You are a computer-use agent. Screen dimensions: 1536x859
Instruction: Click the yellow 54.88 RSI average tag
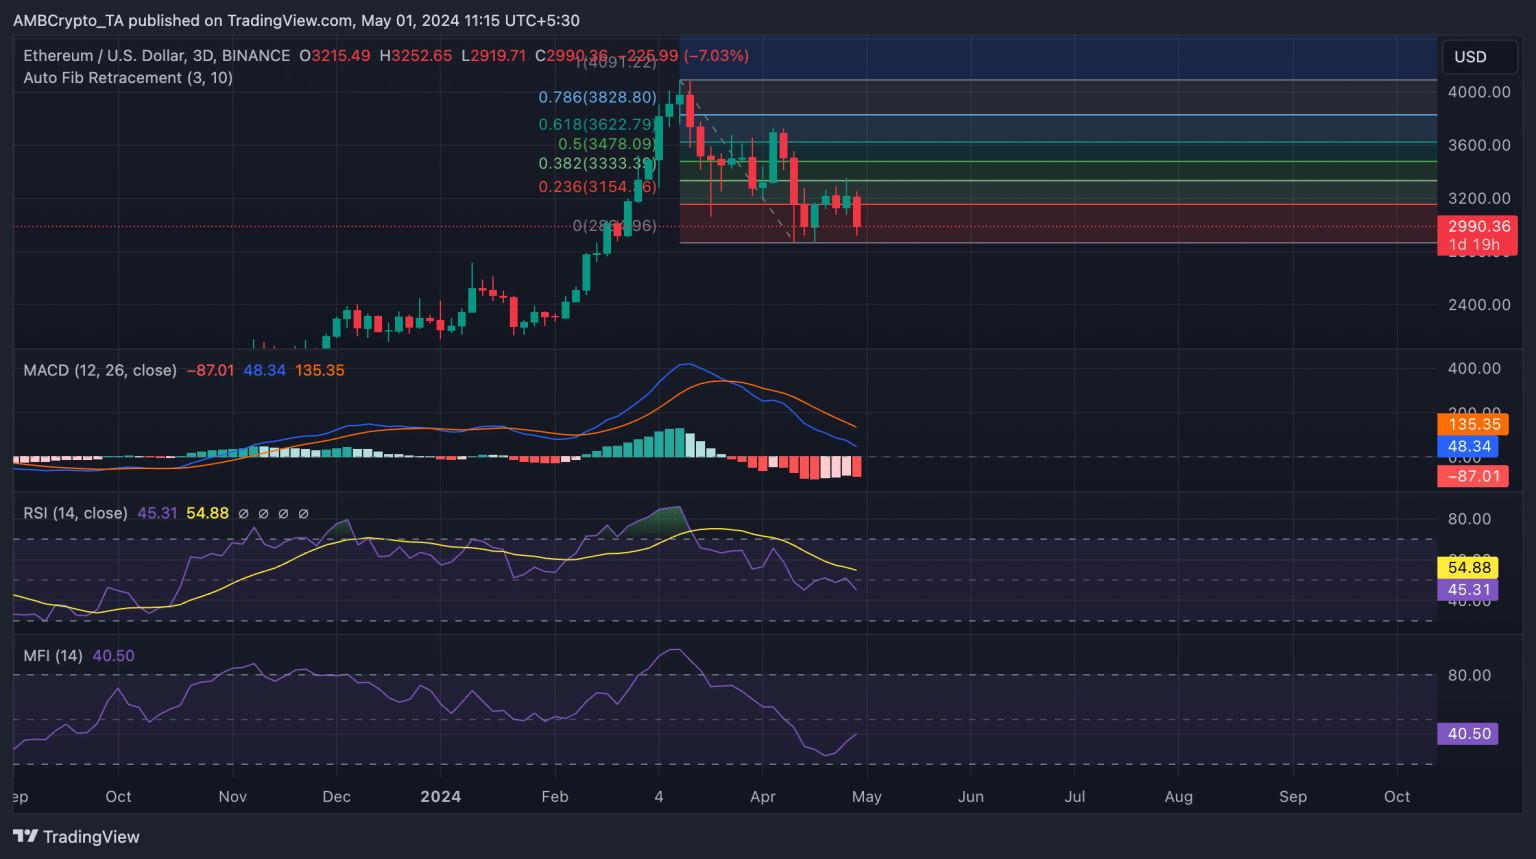coord(1468,567)
